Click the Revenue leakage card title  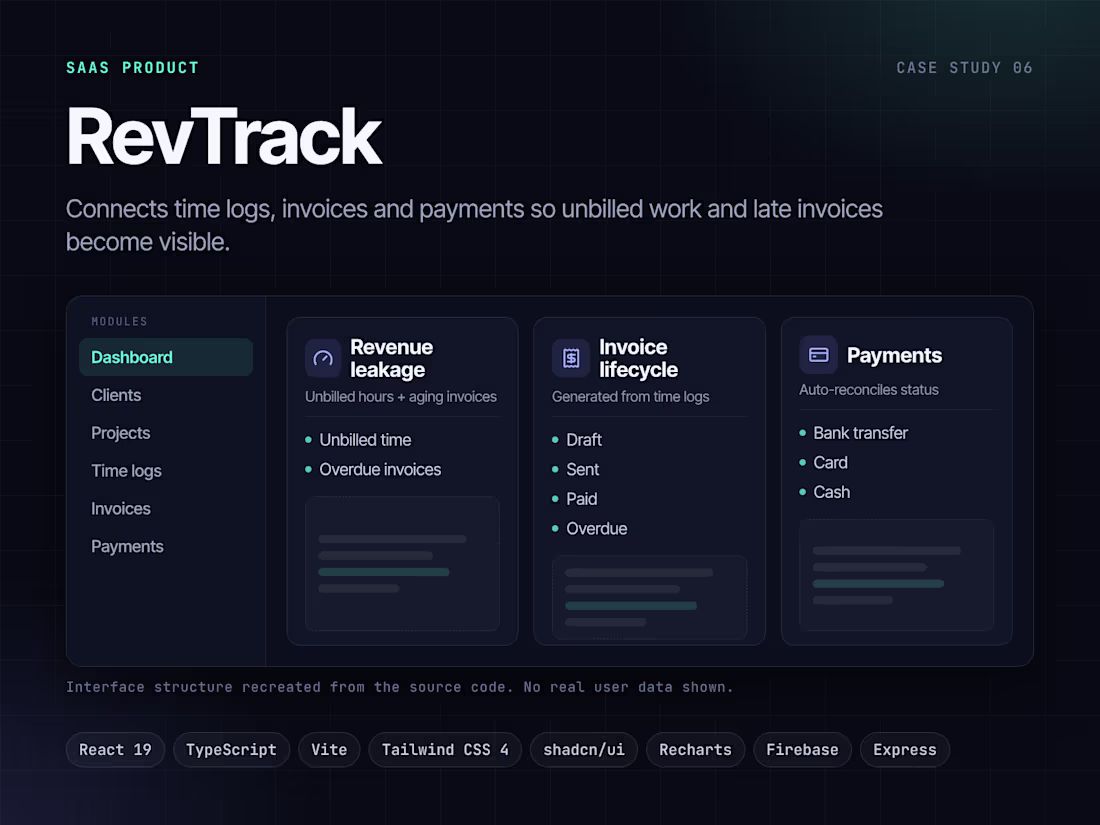click(391, 358)
